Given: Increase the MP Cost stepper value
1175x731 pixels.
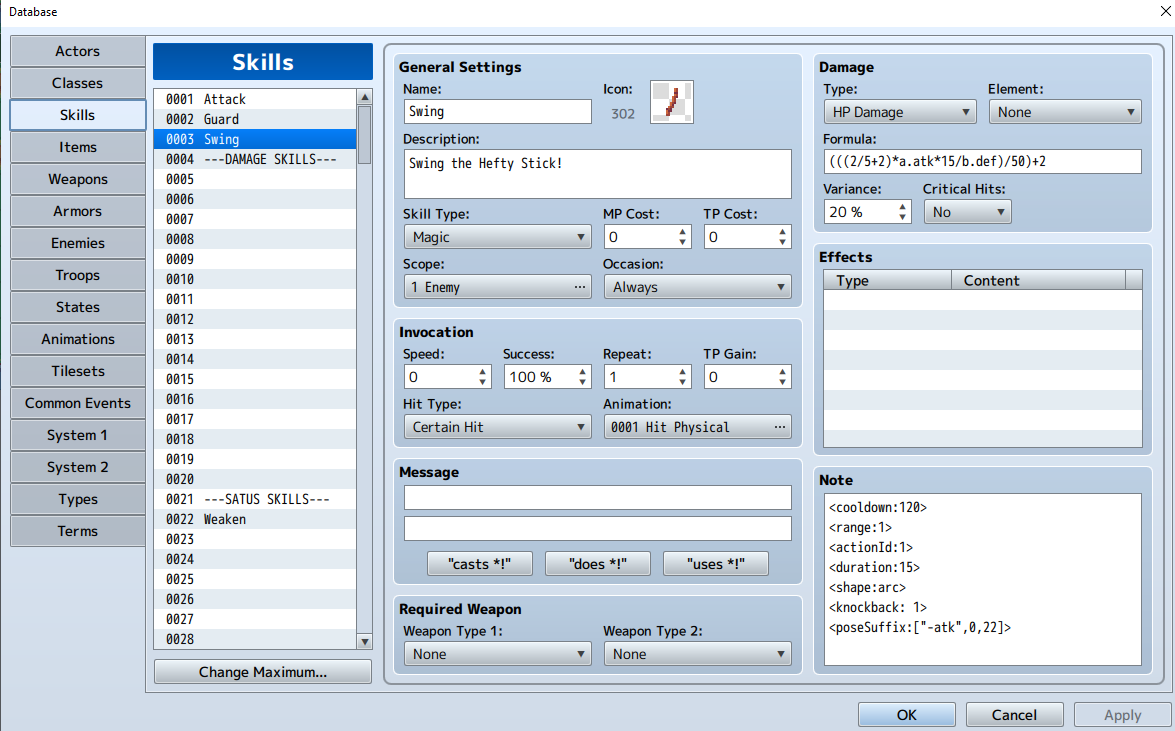Looking at the screenshot, I should tap(683, 232).
